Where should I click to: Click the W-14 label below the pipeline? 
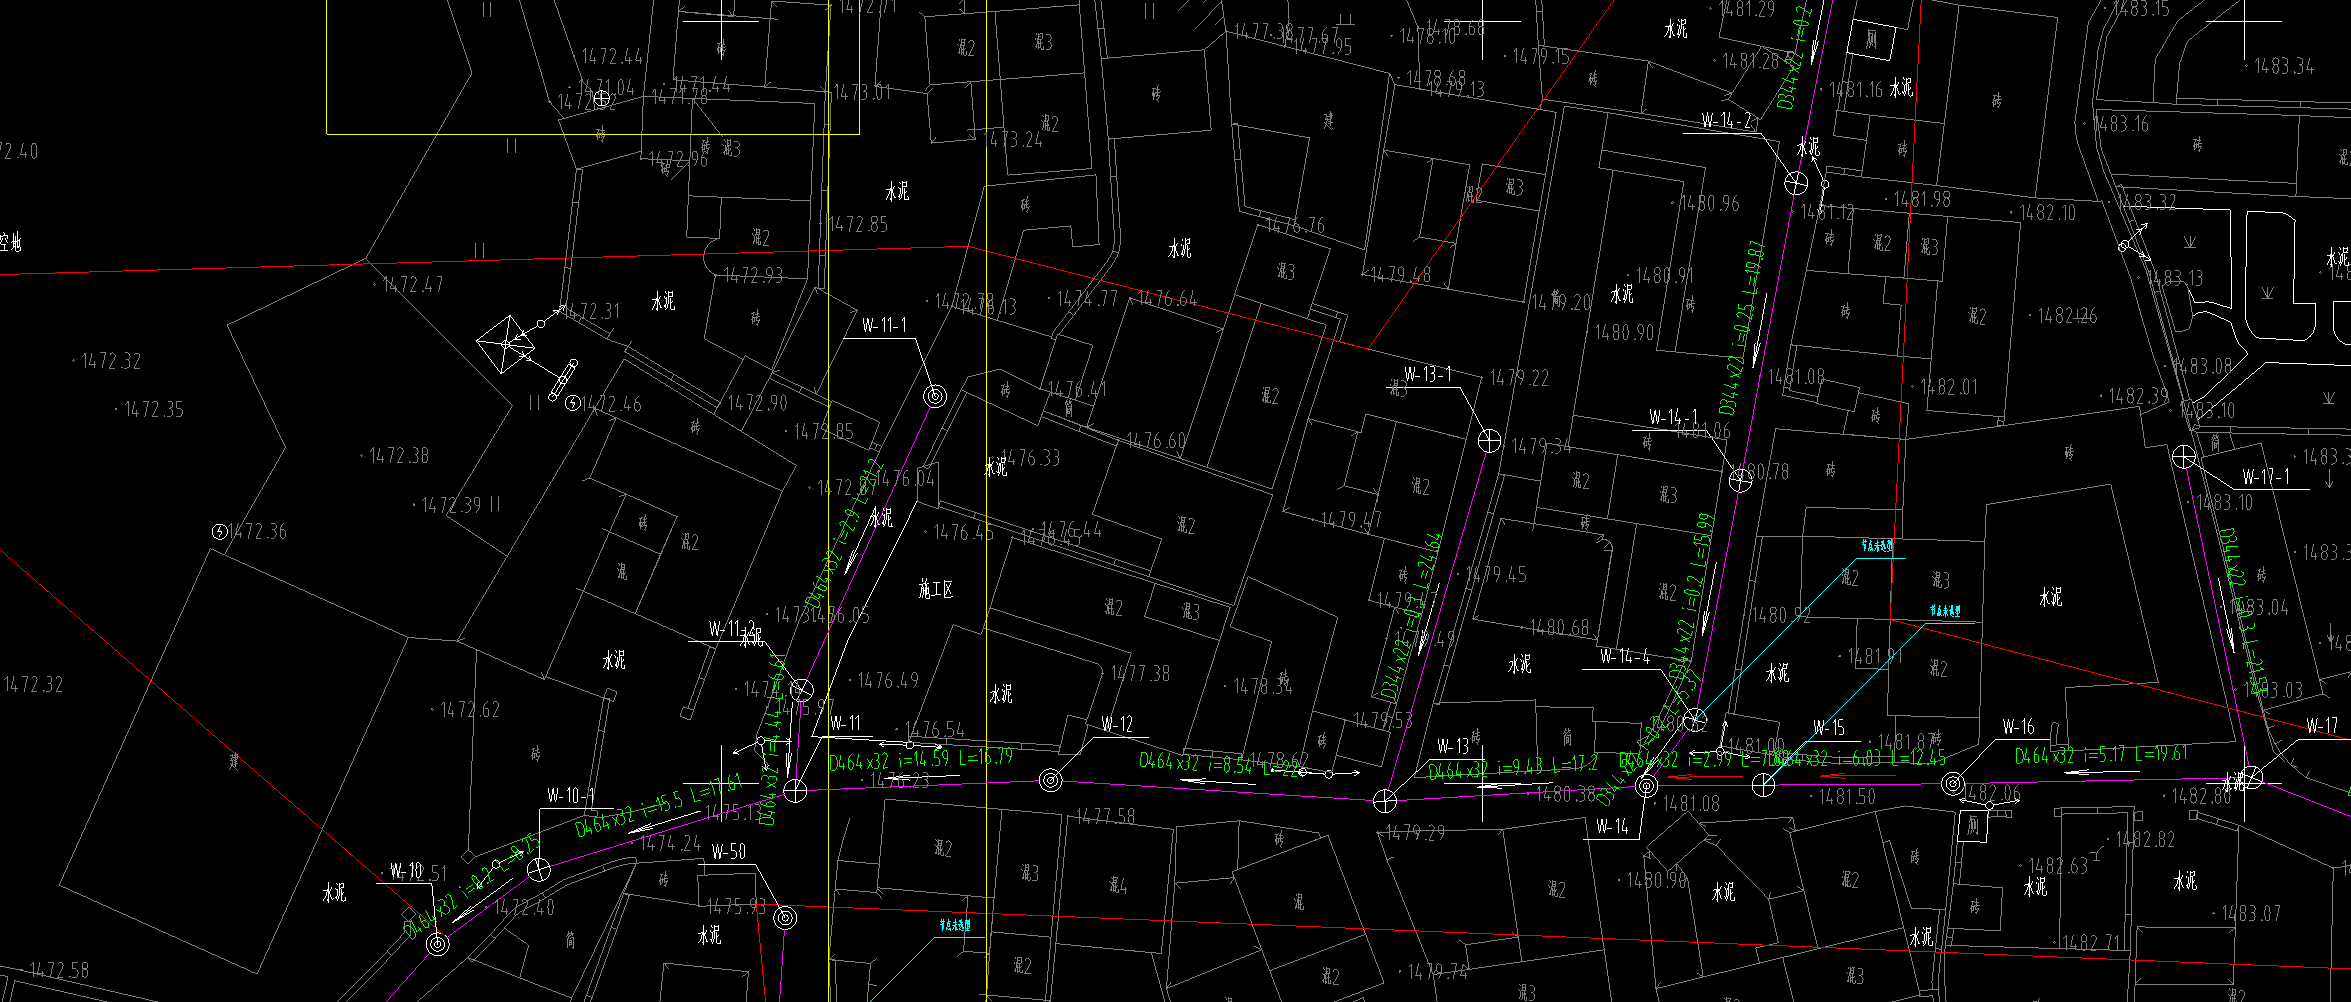coord(1612,826)
